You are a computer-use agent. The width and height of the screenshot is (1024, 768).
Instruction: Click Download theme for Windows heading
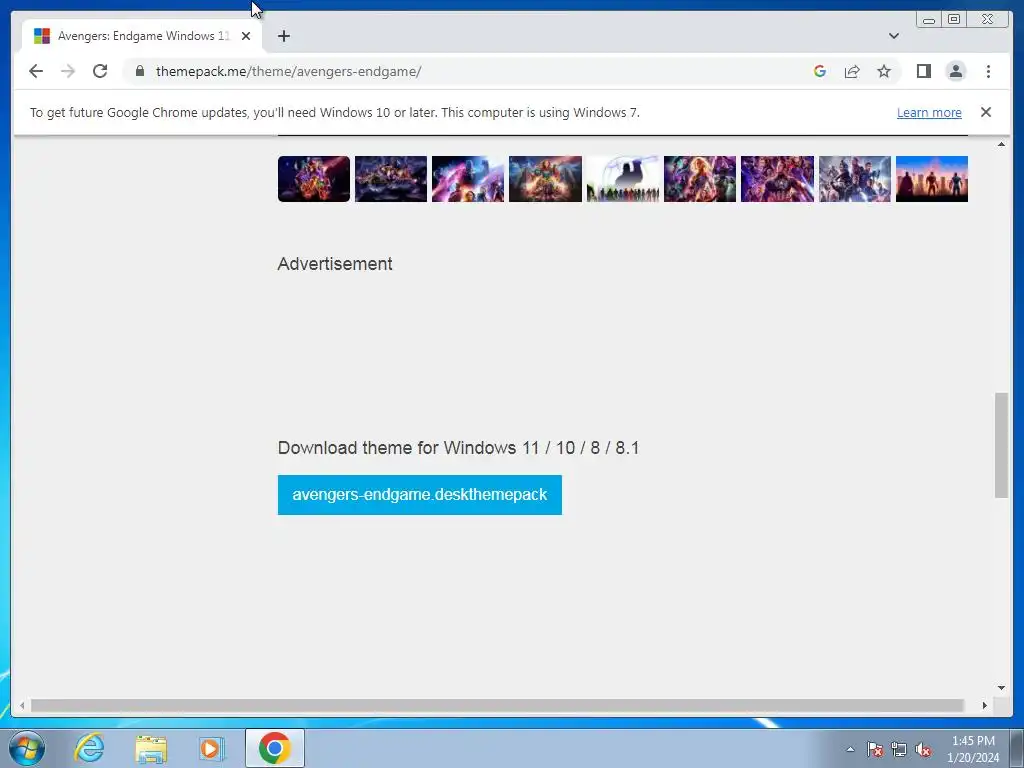(x=458, y=448)
